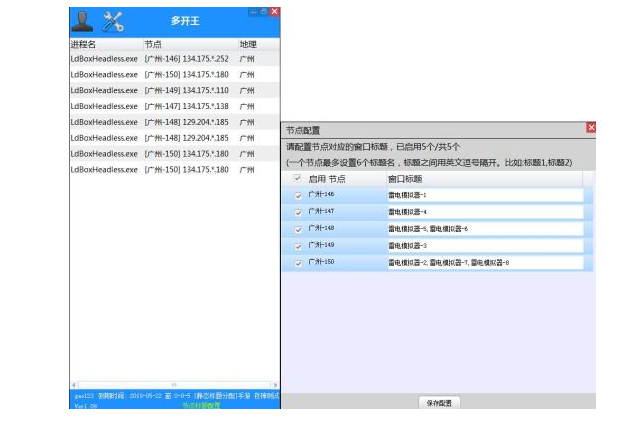Uncheck the 广州-146 node checkbox
Viewport: 629px width, 434px height.
point(298,195)
